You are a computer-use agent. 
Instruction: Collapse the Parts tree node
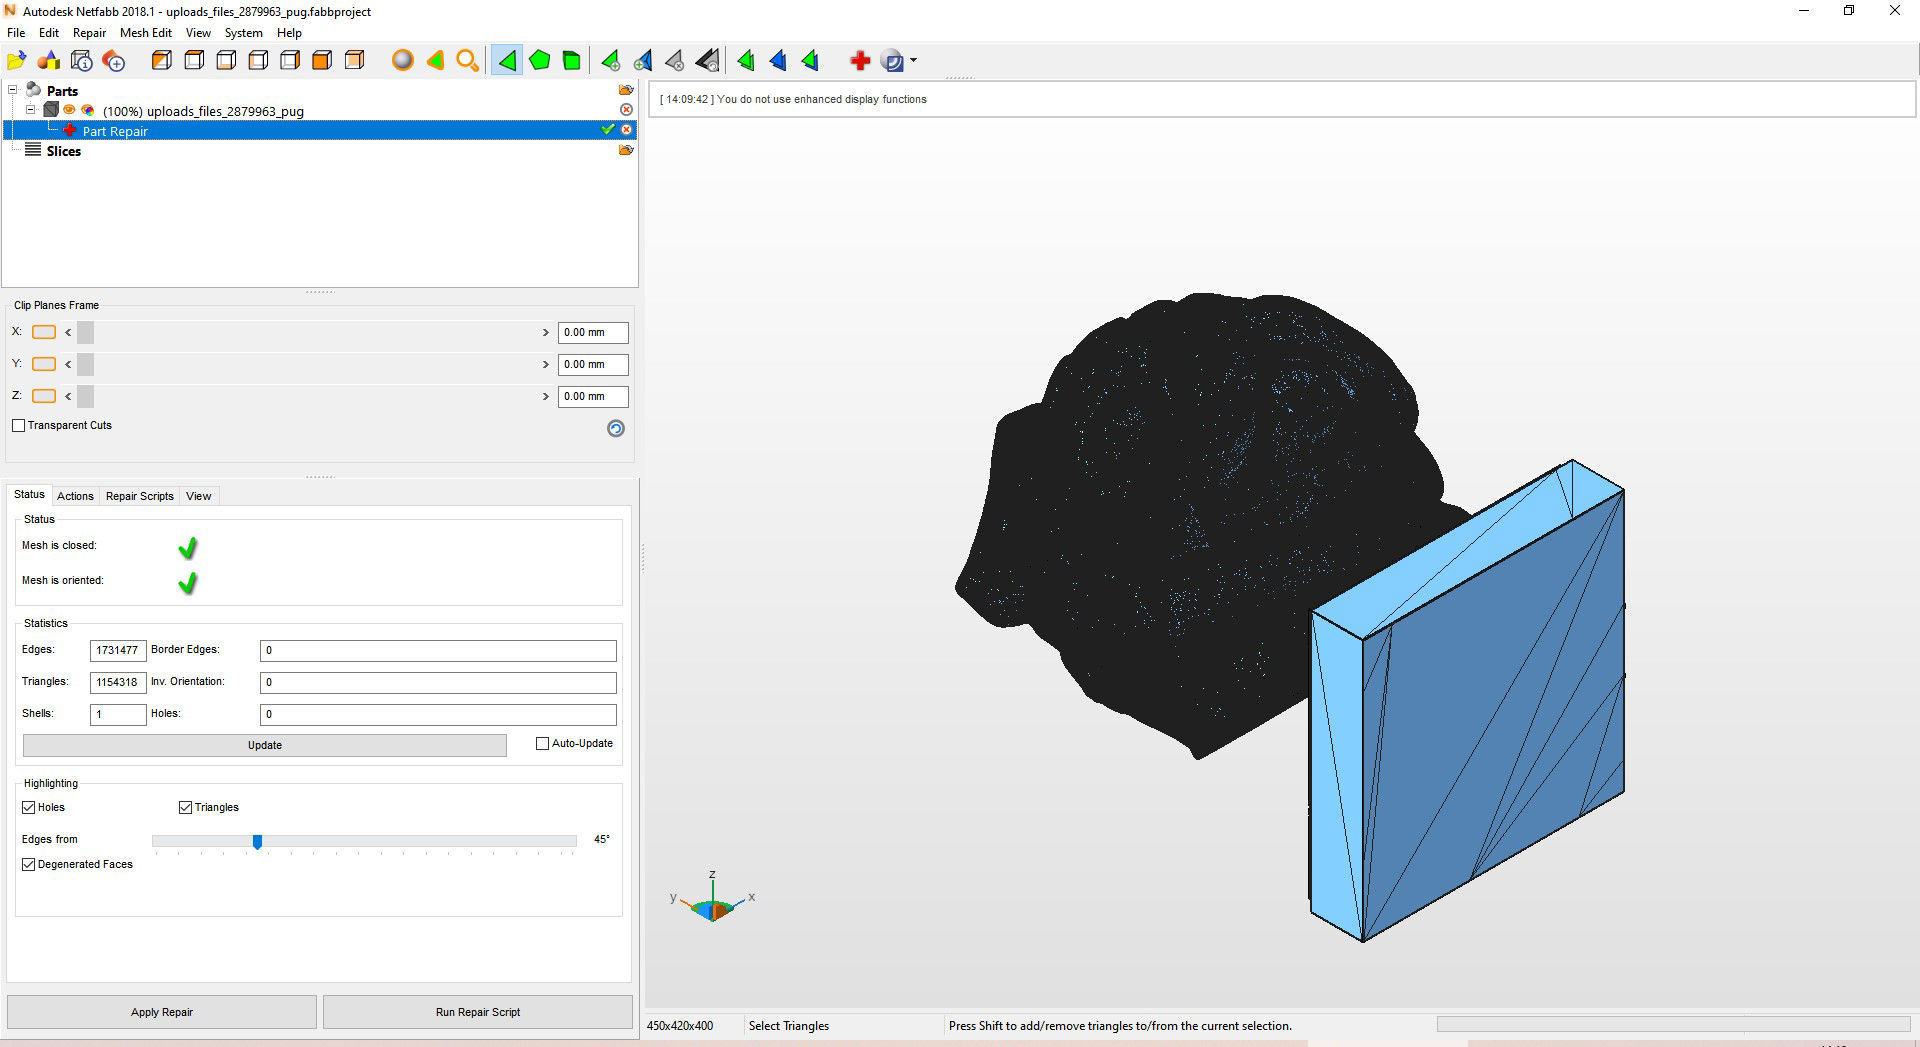point(13,90)
